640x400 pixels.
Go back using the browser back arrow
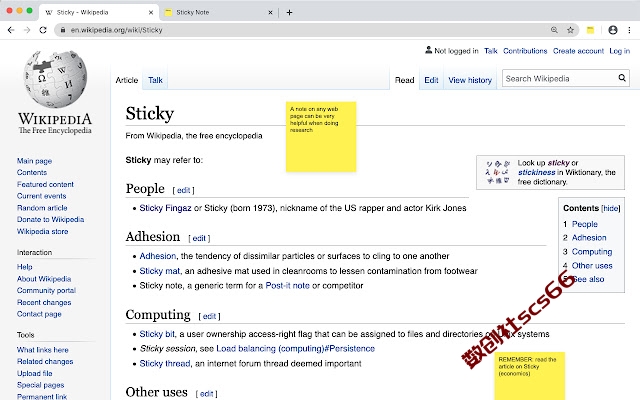tap(11, 30)
